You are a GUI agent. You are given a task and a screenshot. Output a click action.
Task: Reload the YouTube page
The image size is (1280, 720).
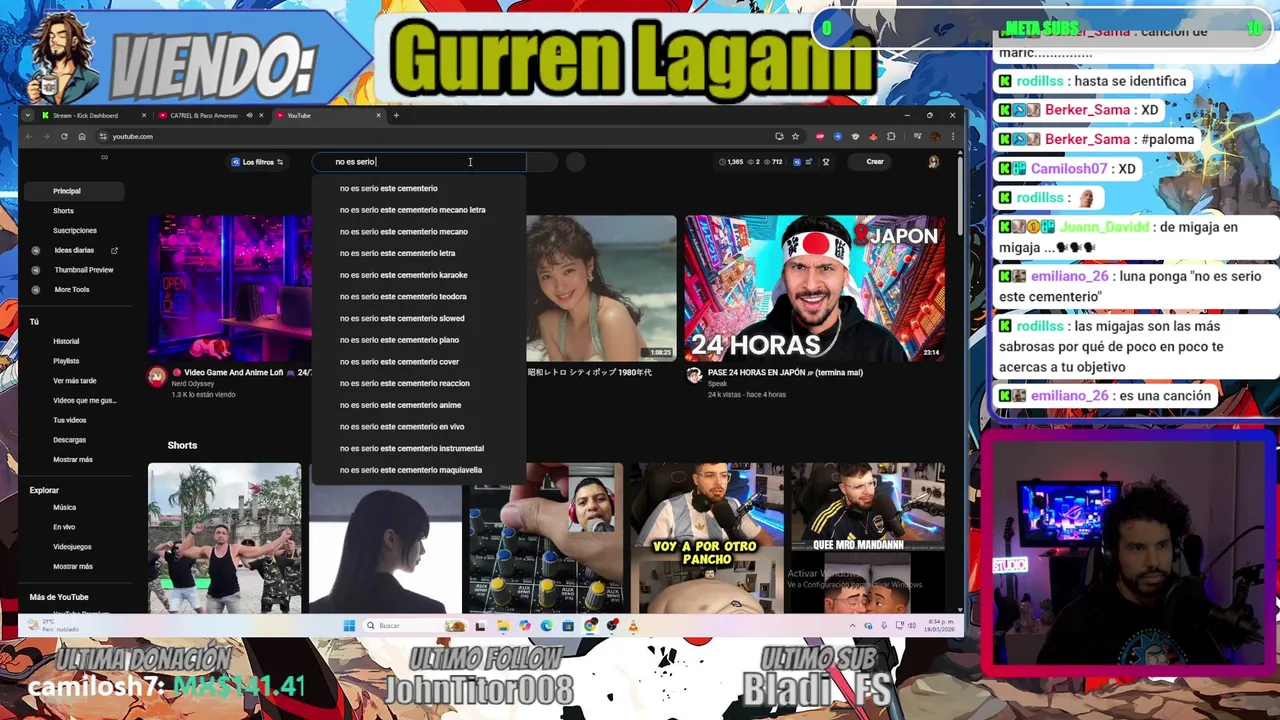coord(64,136)
